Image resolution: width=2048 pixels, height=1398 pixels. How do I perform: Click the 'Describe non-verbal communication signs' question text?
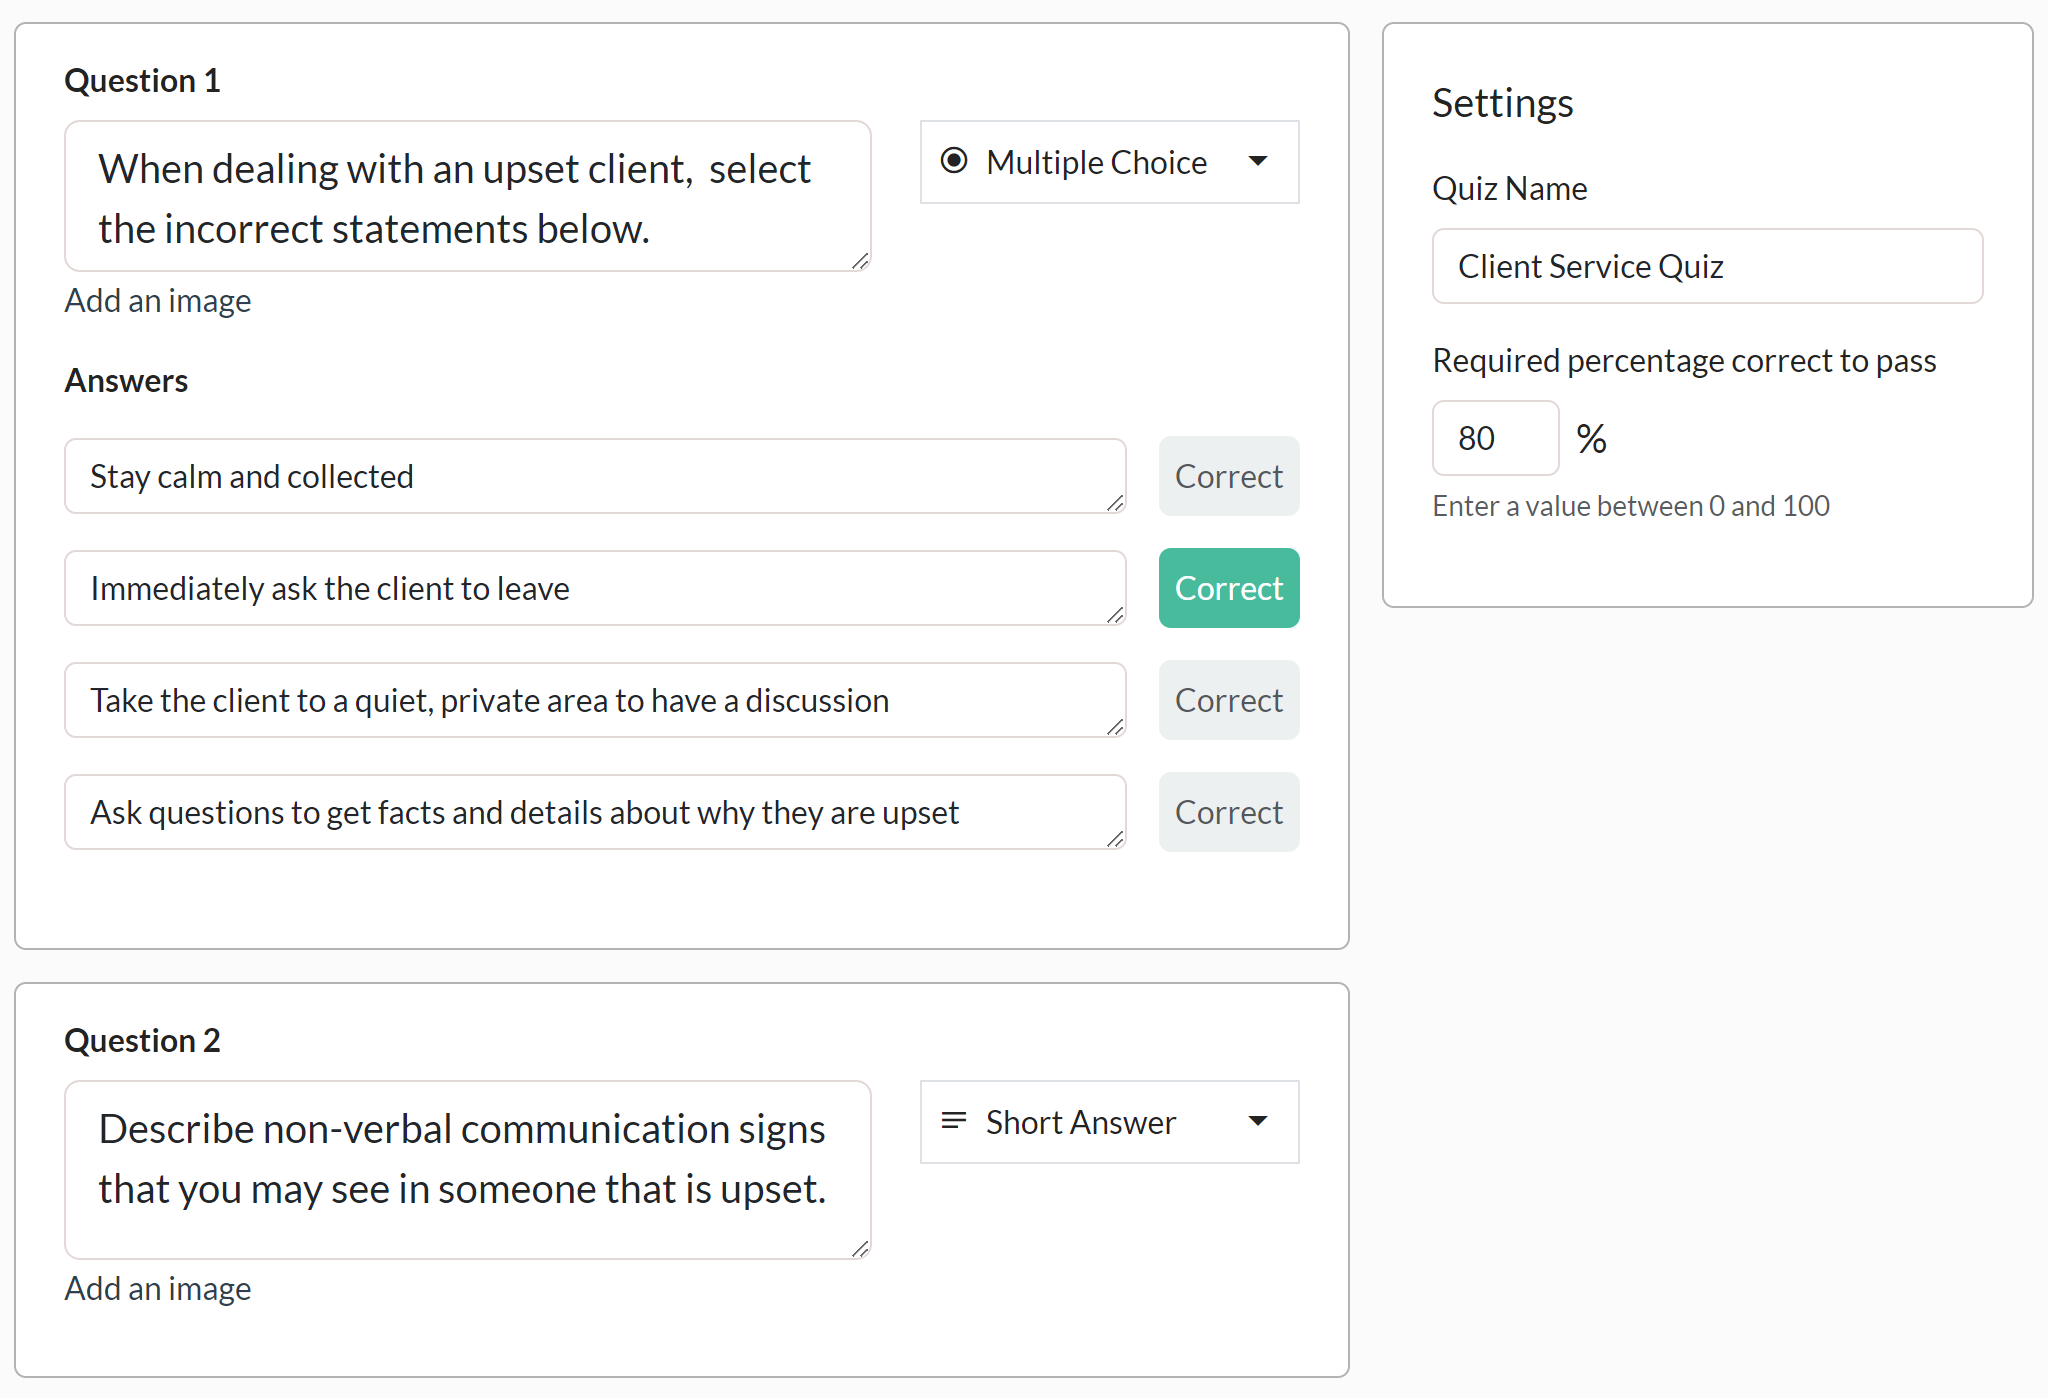(467, 1158)
